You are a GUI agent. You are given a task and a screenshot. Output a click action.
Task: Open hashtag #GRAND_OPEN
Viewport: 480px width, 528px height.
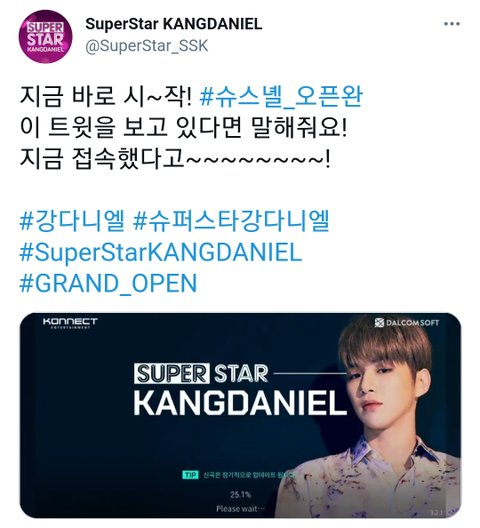point(108,283)
